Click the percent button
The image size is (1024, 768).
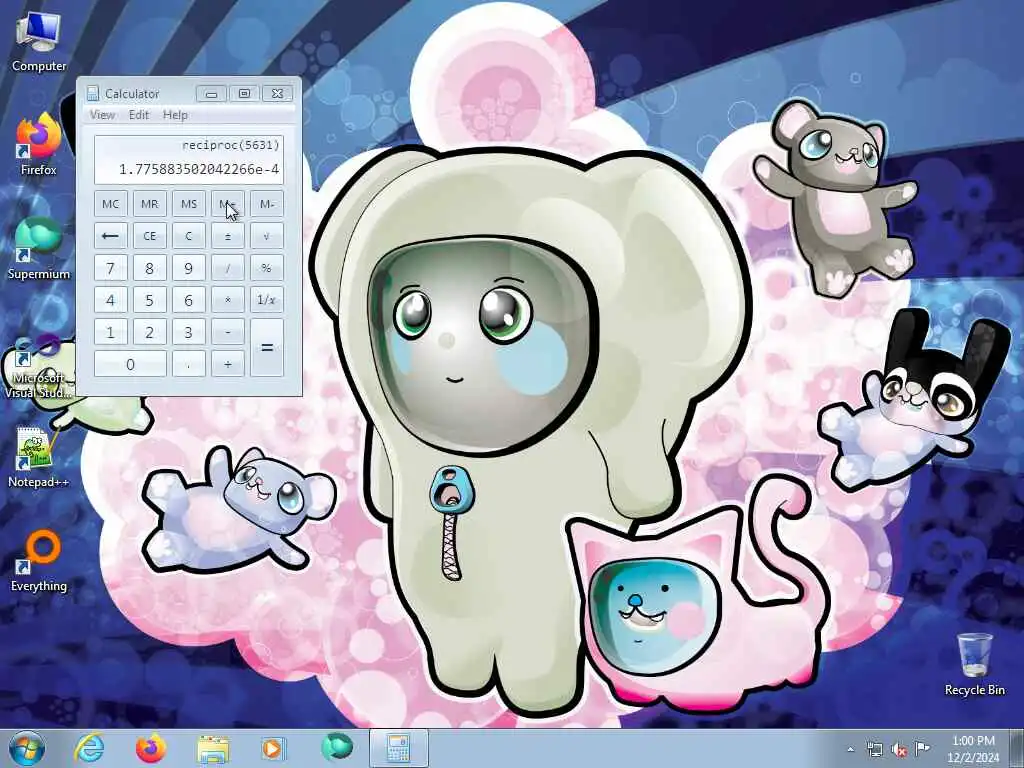click(267, 268)
